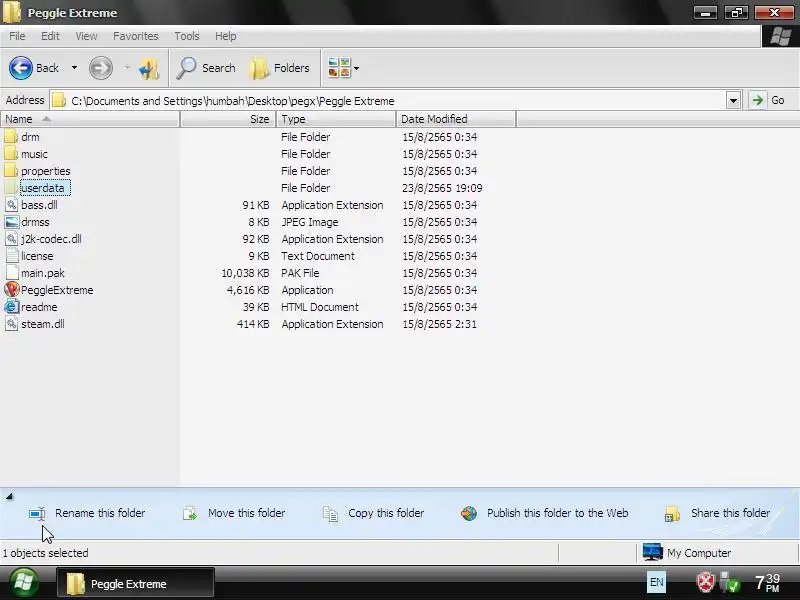The height and width of the screenshot is (600, 800).
Task: Click the Back arrow icon
Action: click(20, 68)
